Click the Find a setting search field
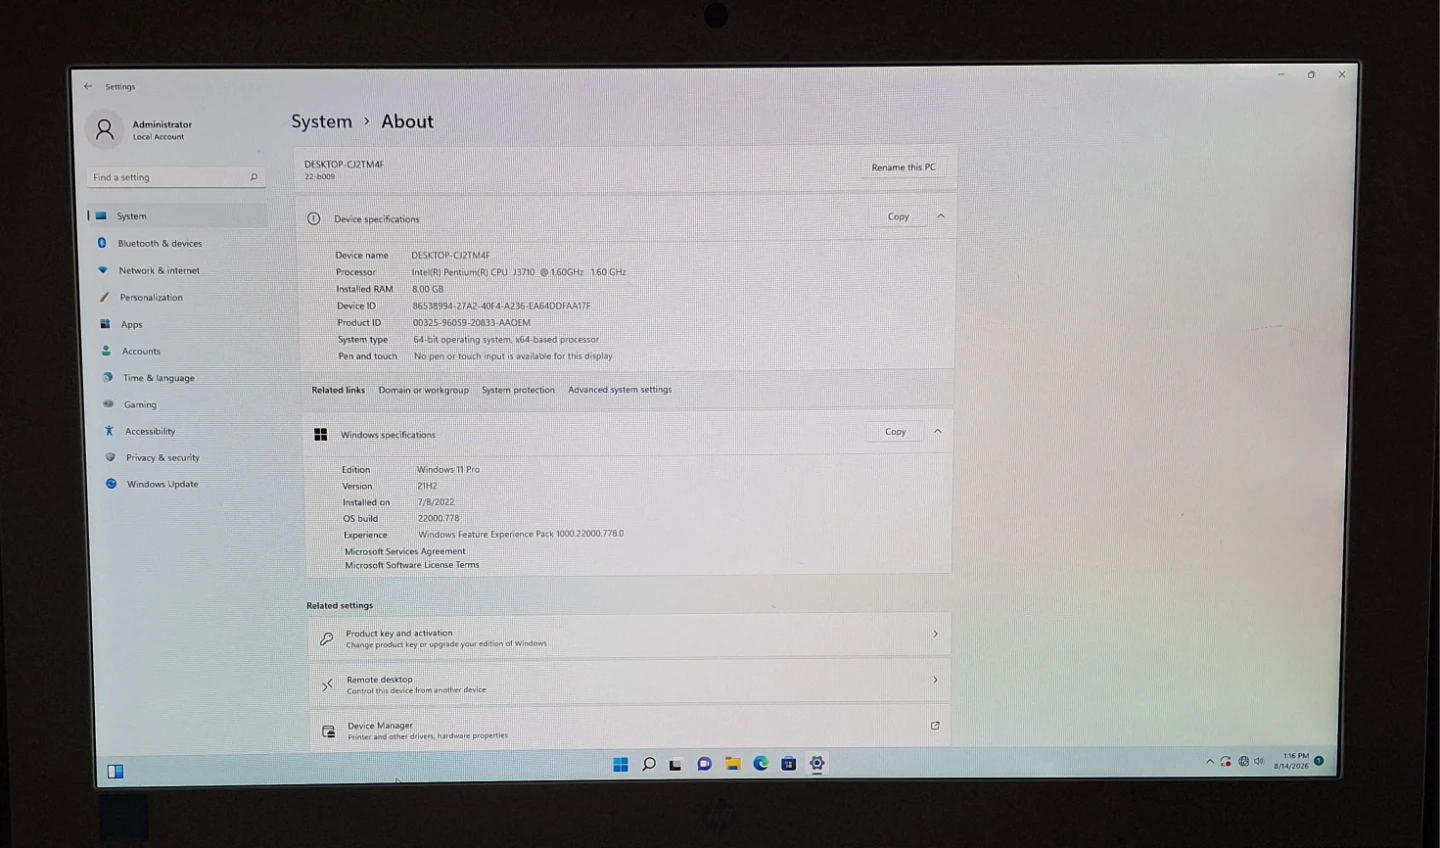This screenshot has height=848, width=1440. coord(175,177)
